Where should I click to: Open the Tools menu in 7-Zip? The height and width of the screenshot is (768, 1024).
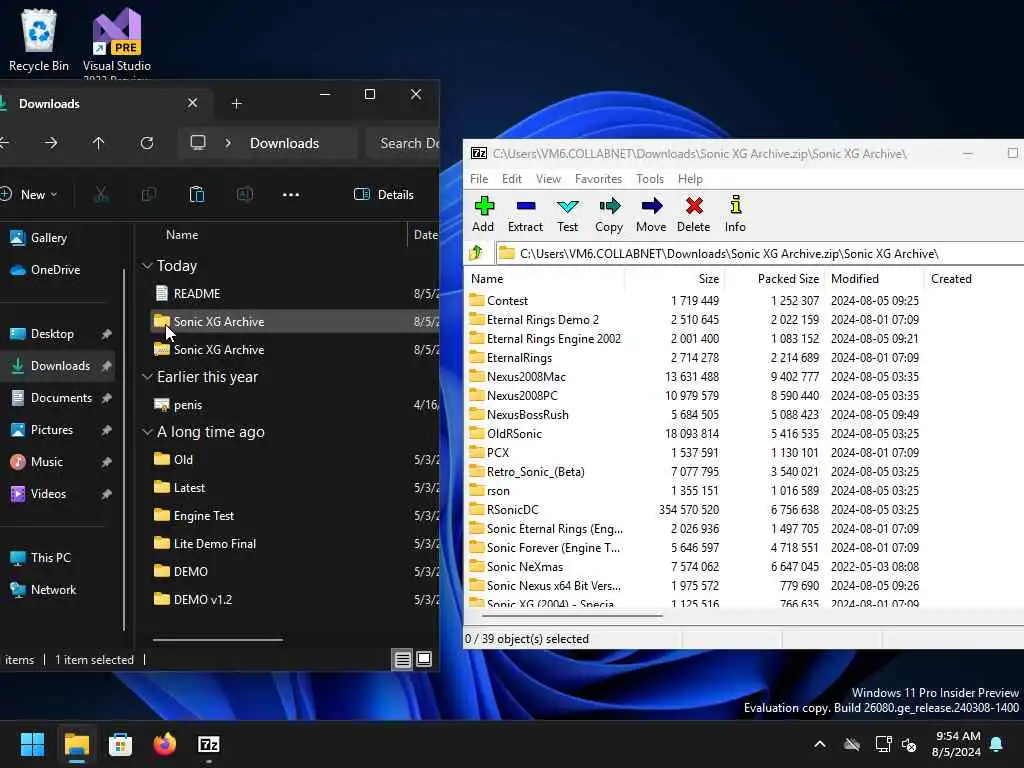pos(650,179)
